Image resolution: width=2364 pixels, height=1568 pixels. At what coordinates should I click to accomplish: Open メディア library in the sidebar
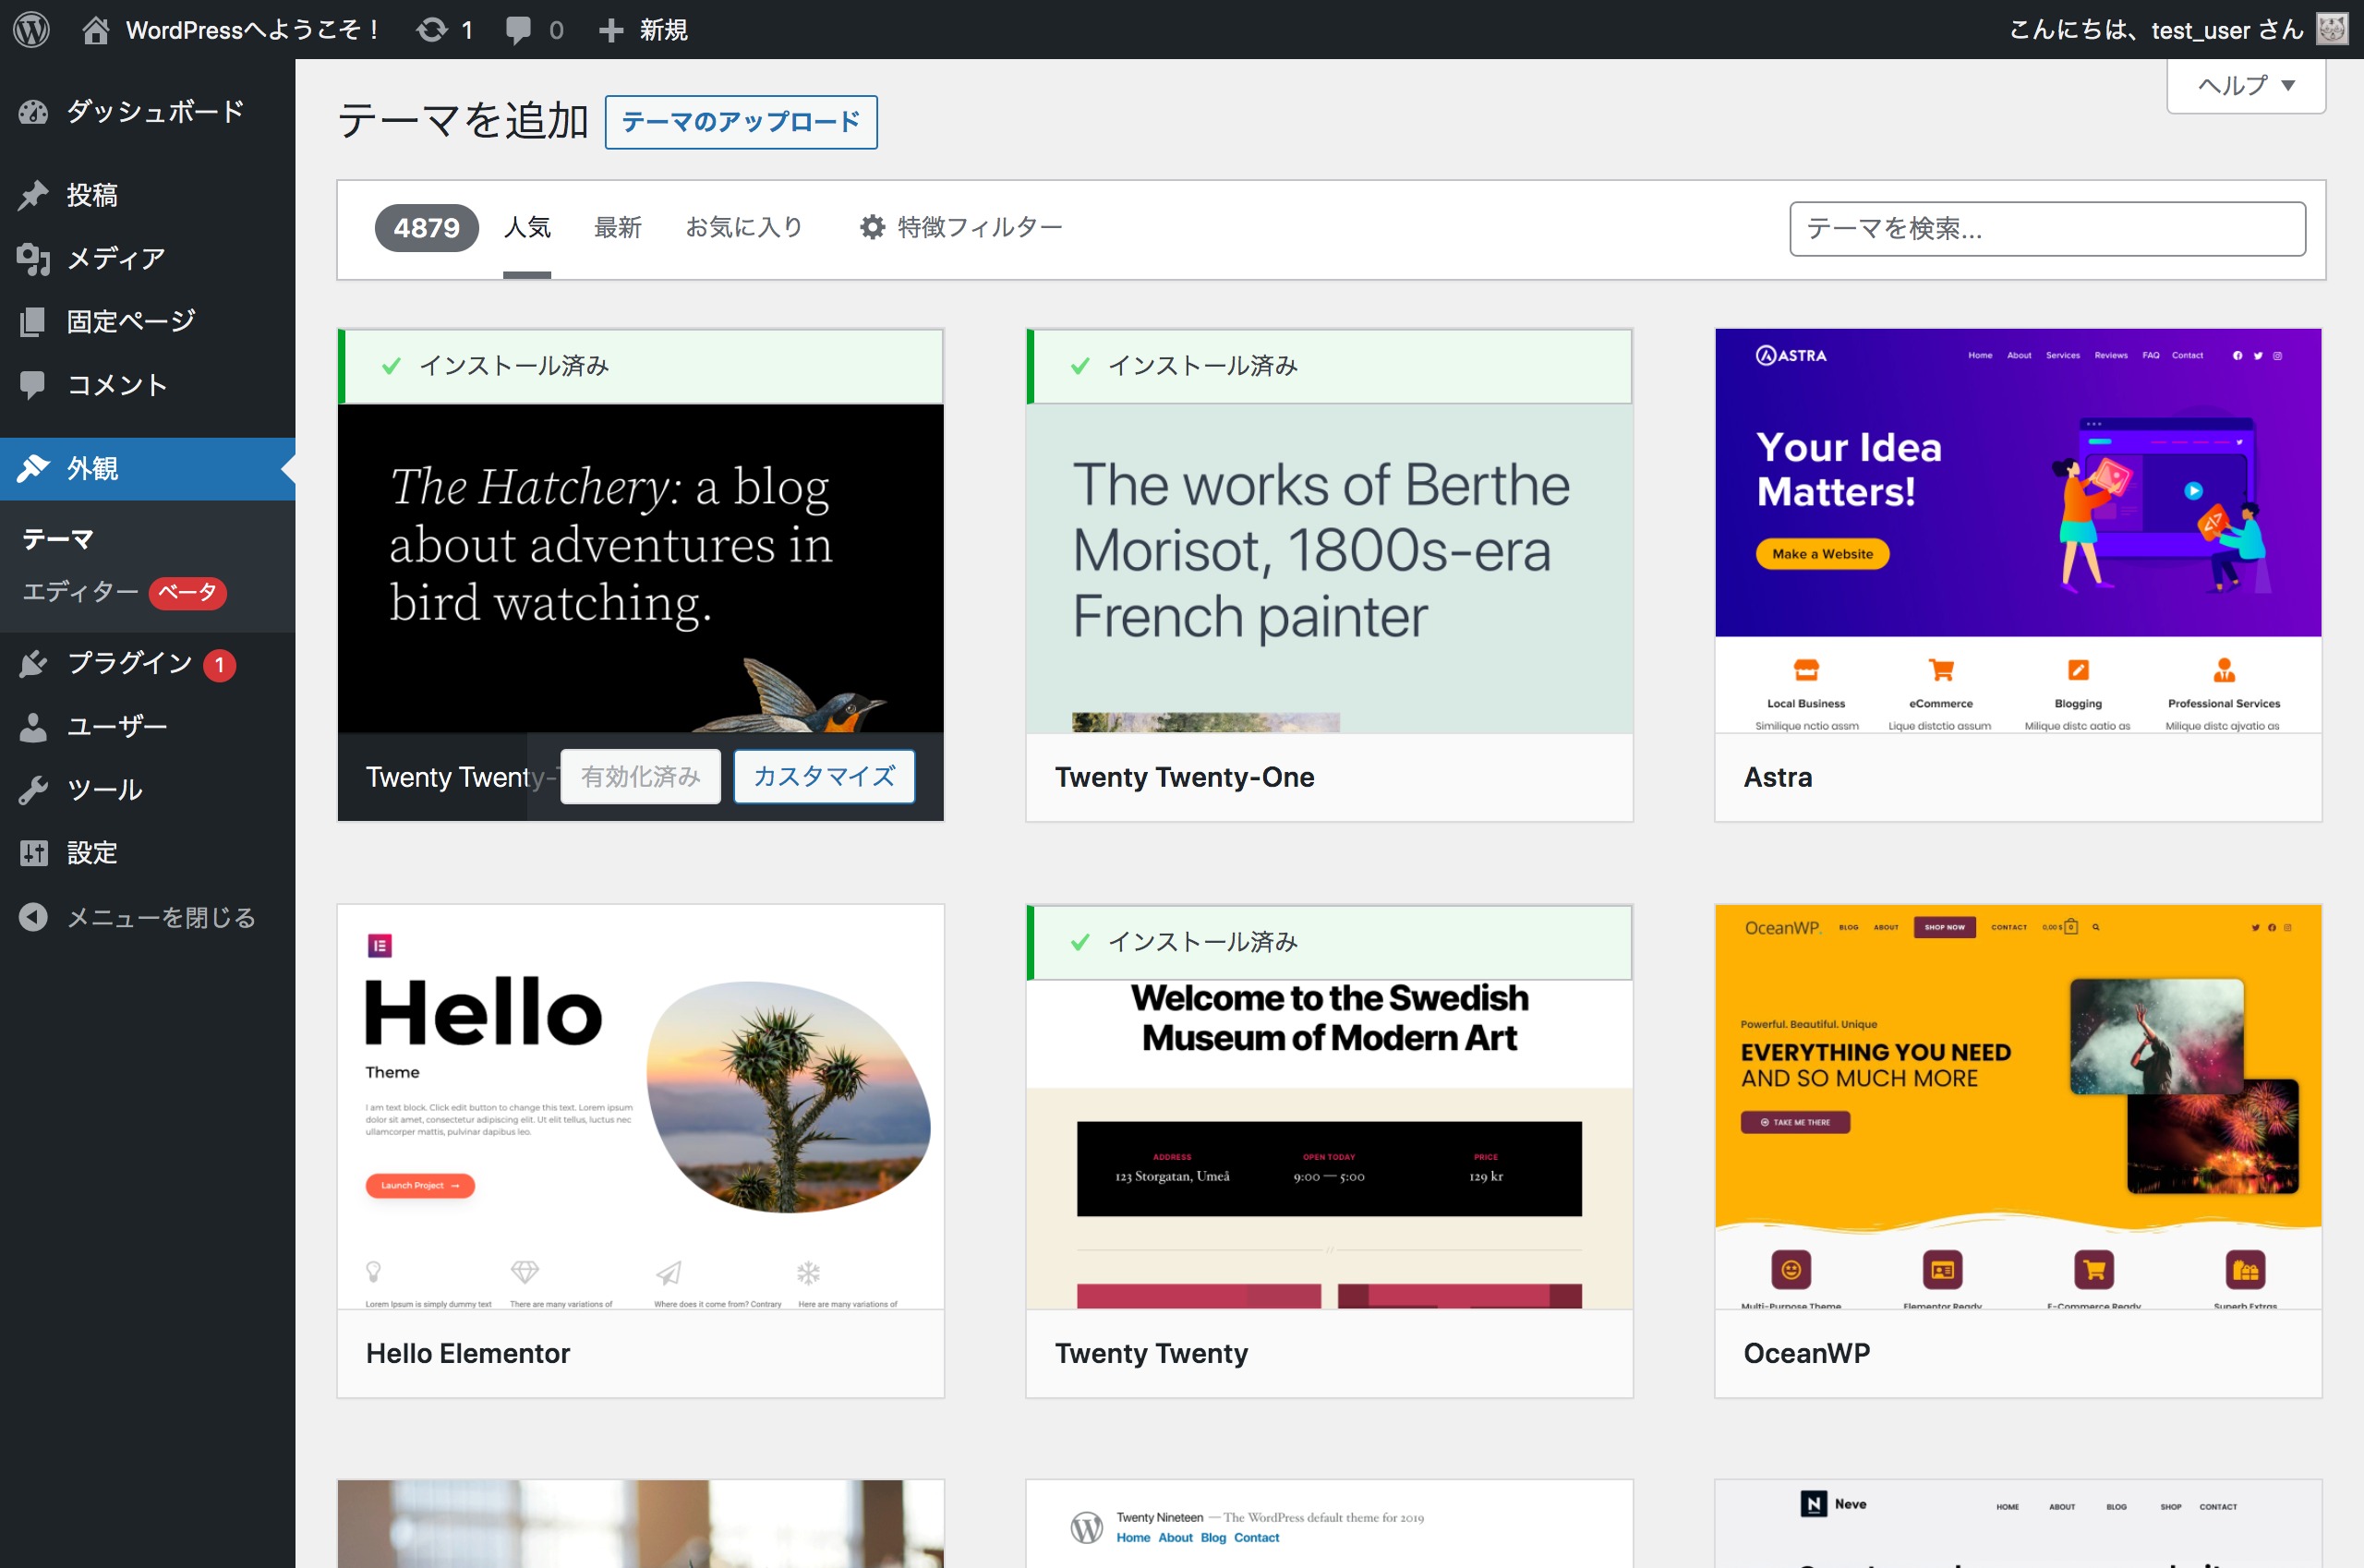115,258
